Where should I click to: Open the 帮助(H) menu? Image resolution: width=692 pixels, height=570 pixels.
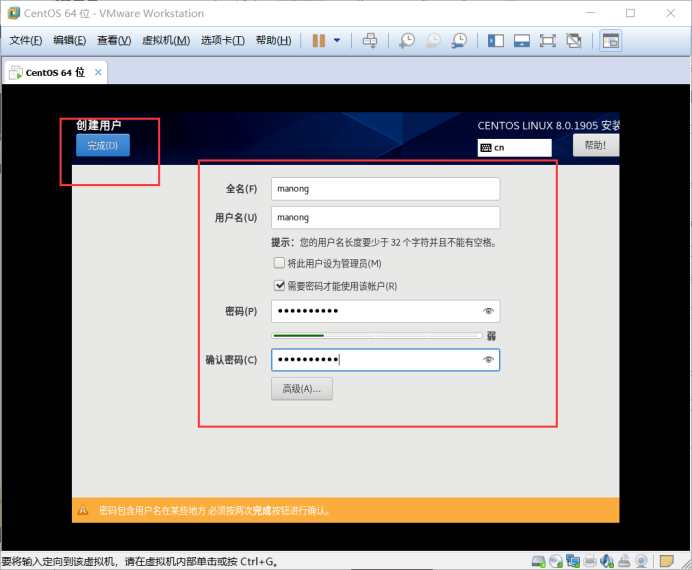pyautogui.click(x=274, y=41)
